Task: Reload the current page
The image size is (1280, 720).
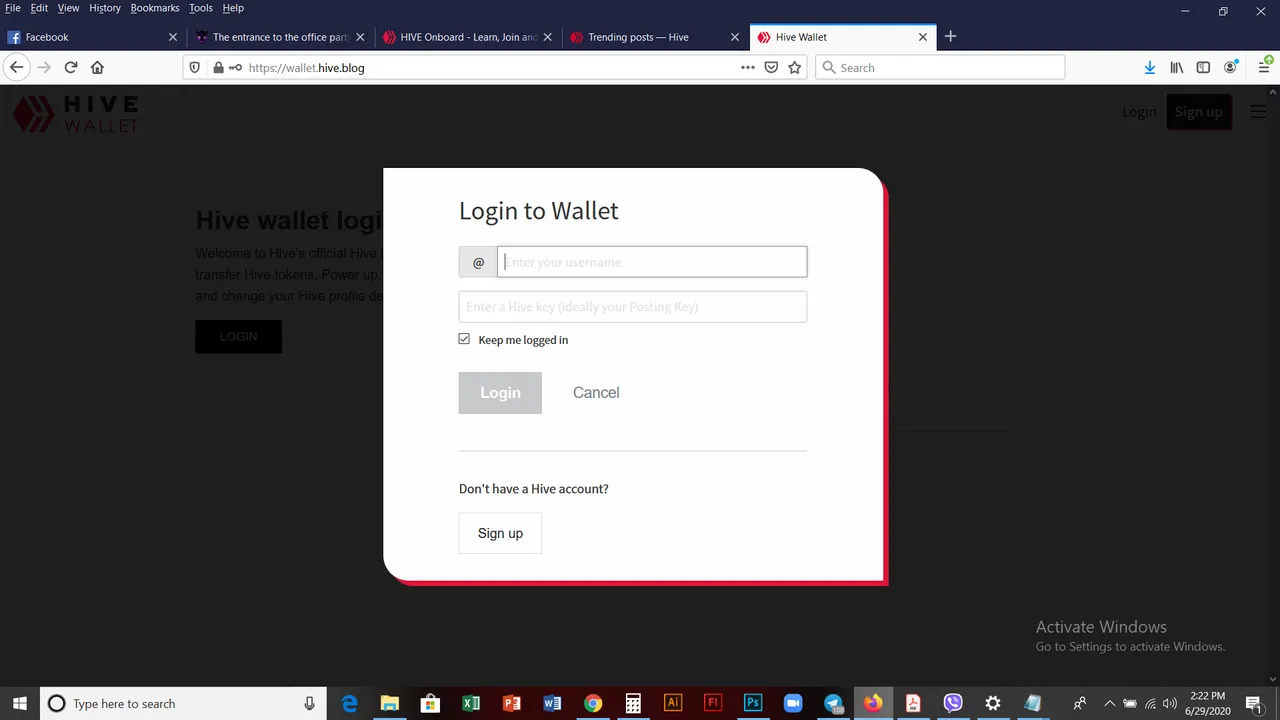Action: pyautogui.click(x=71, y=67)
